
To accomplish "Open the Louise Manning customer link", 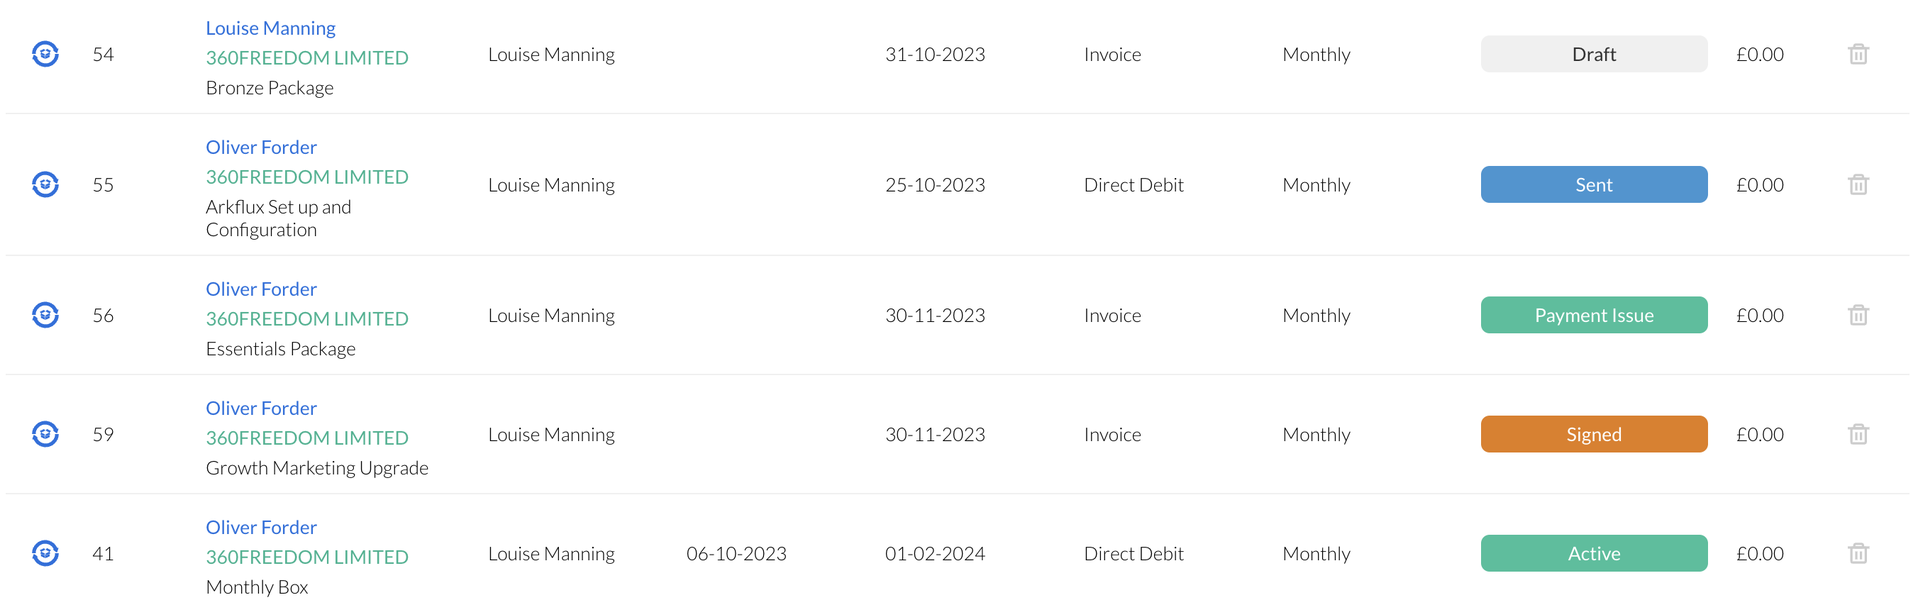I will tap(269, 27).
